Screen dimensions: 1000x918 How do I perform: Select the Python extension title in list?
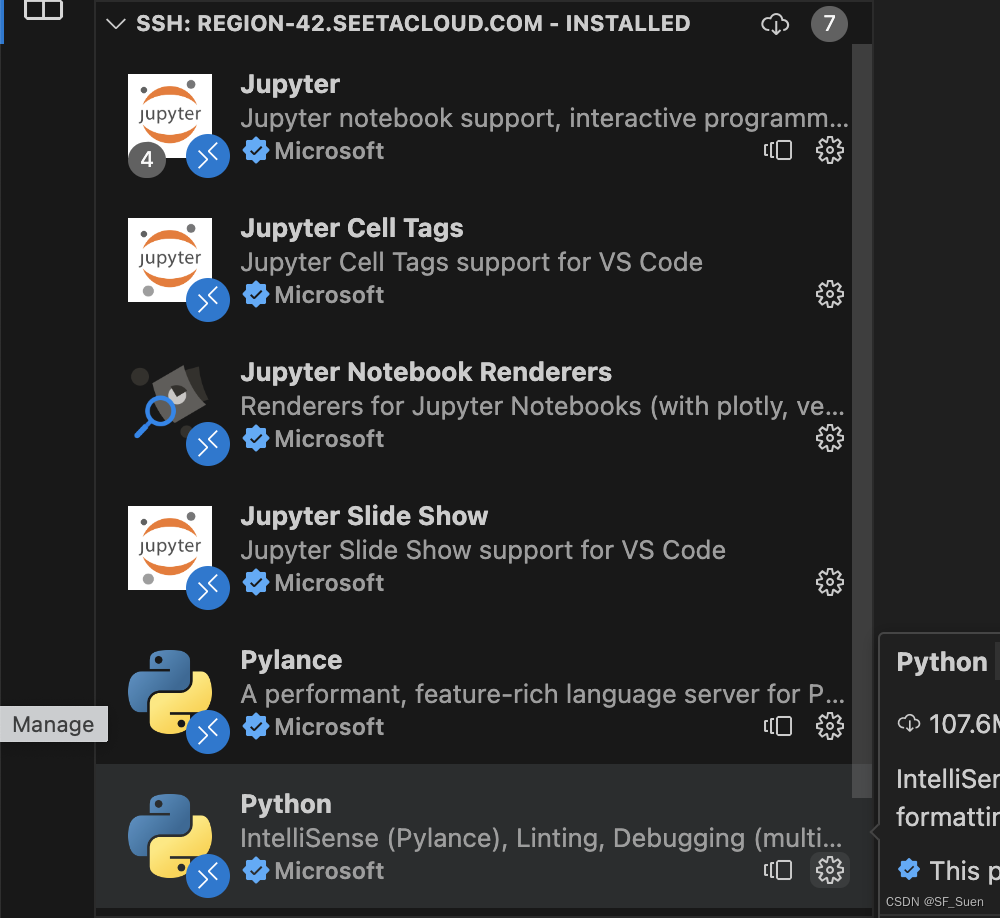pos(286,804)
